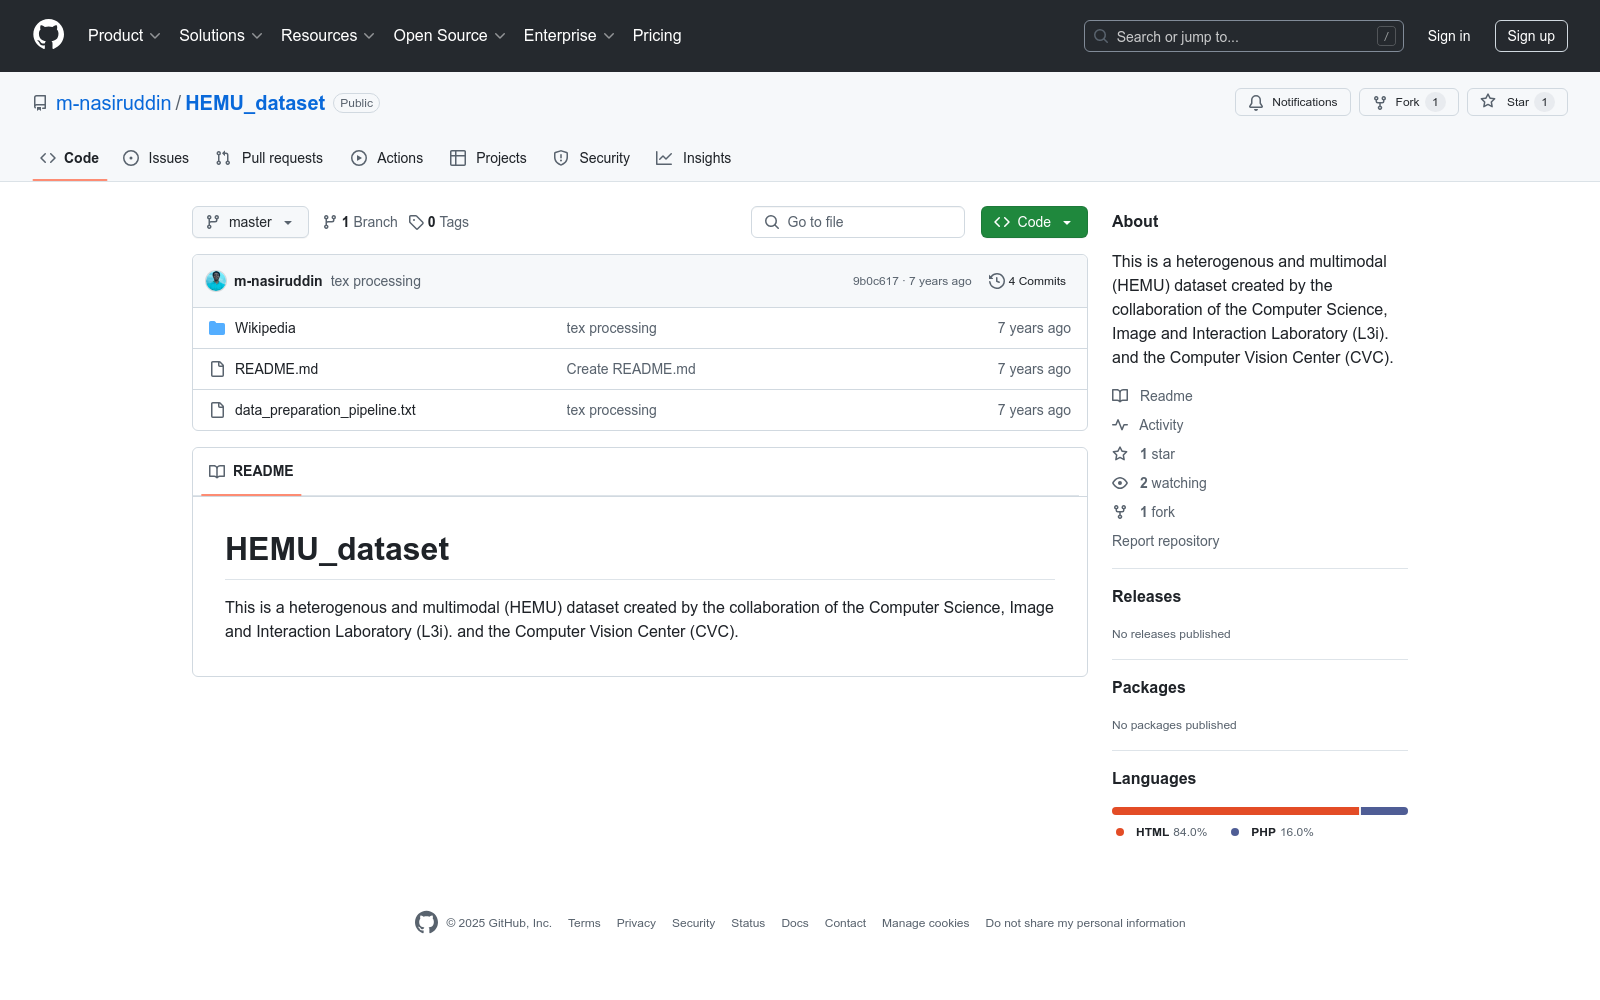Click the data_preparation_pipeline.txt file icon
The image size is (1600, 1000).
click(x=217, y=410)
